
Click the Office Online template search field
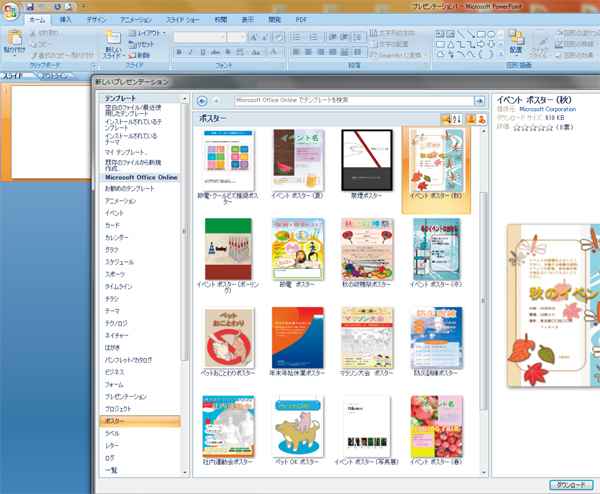[354, 100]
